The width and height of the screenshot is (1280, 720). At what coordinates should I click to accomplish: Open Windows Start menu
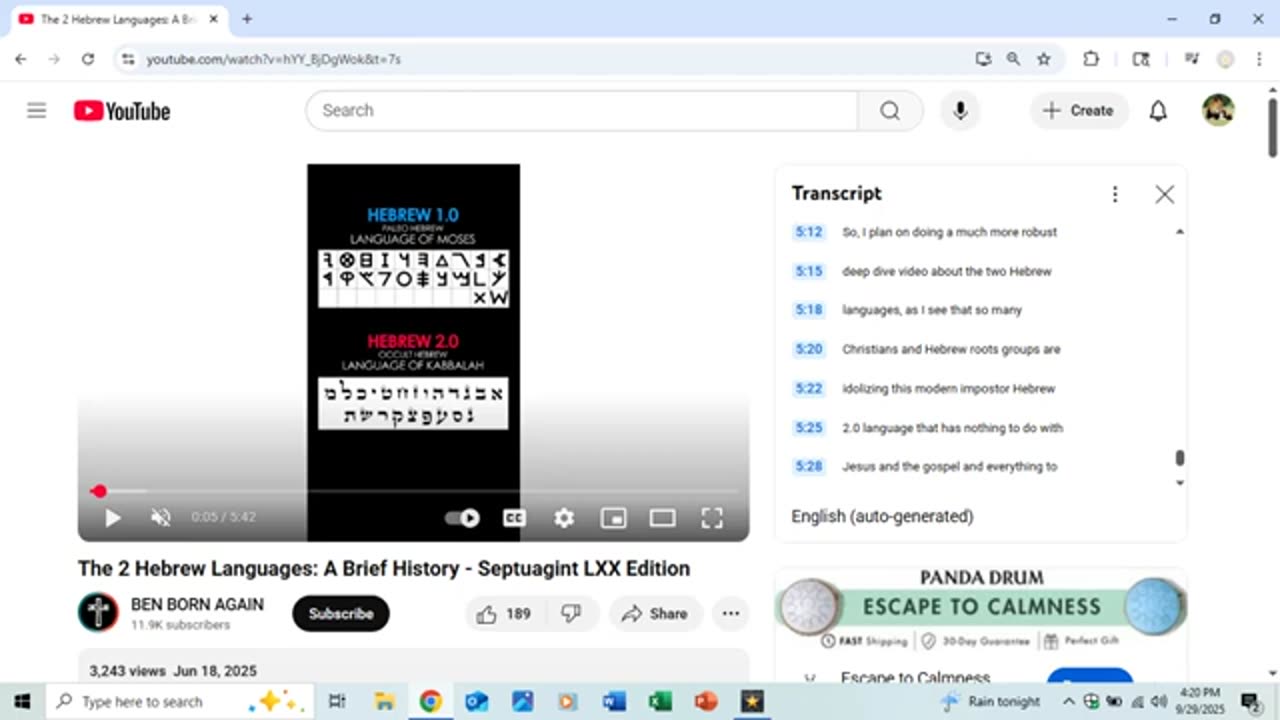[21, 701]
